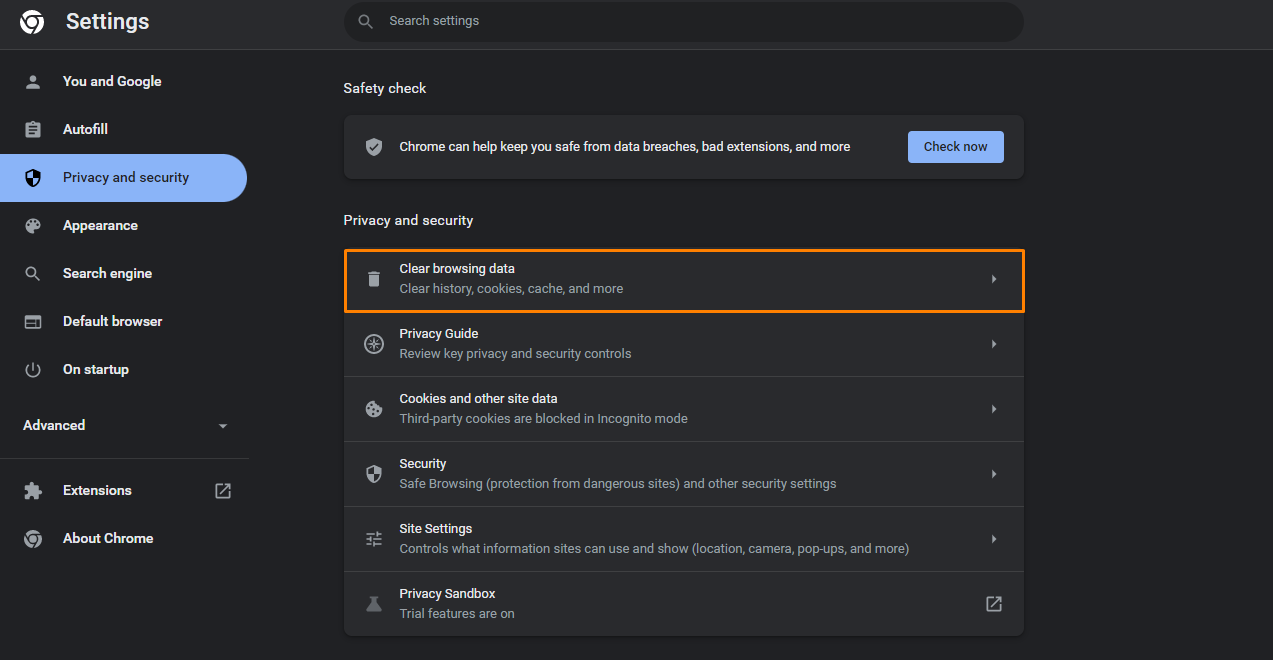The image size is (1273, 660).
Task: Click the clipboard icon for Autofill
Action: click(33, 130)
